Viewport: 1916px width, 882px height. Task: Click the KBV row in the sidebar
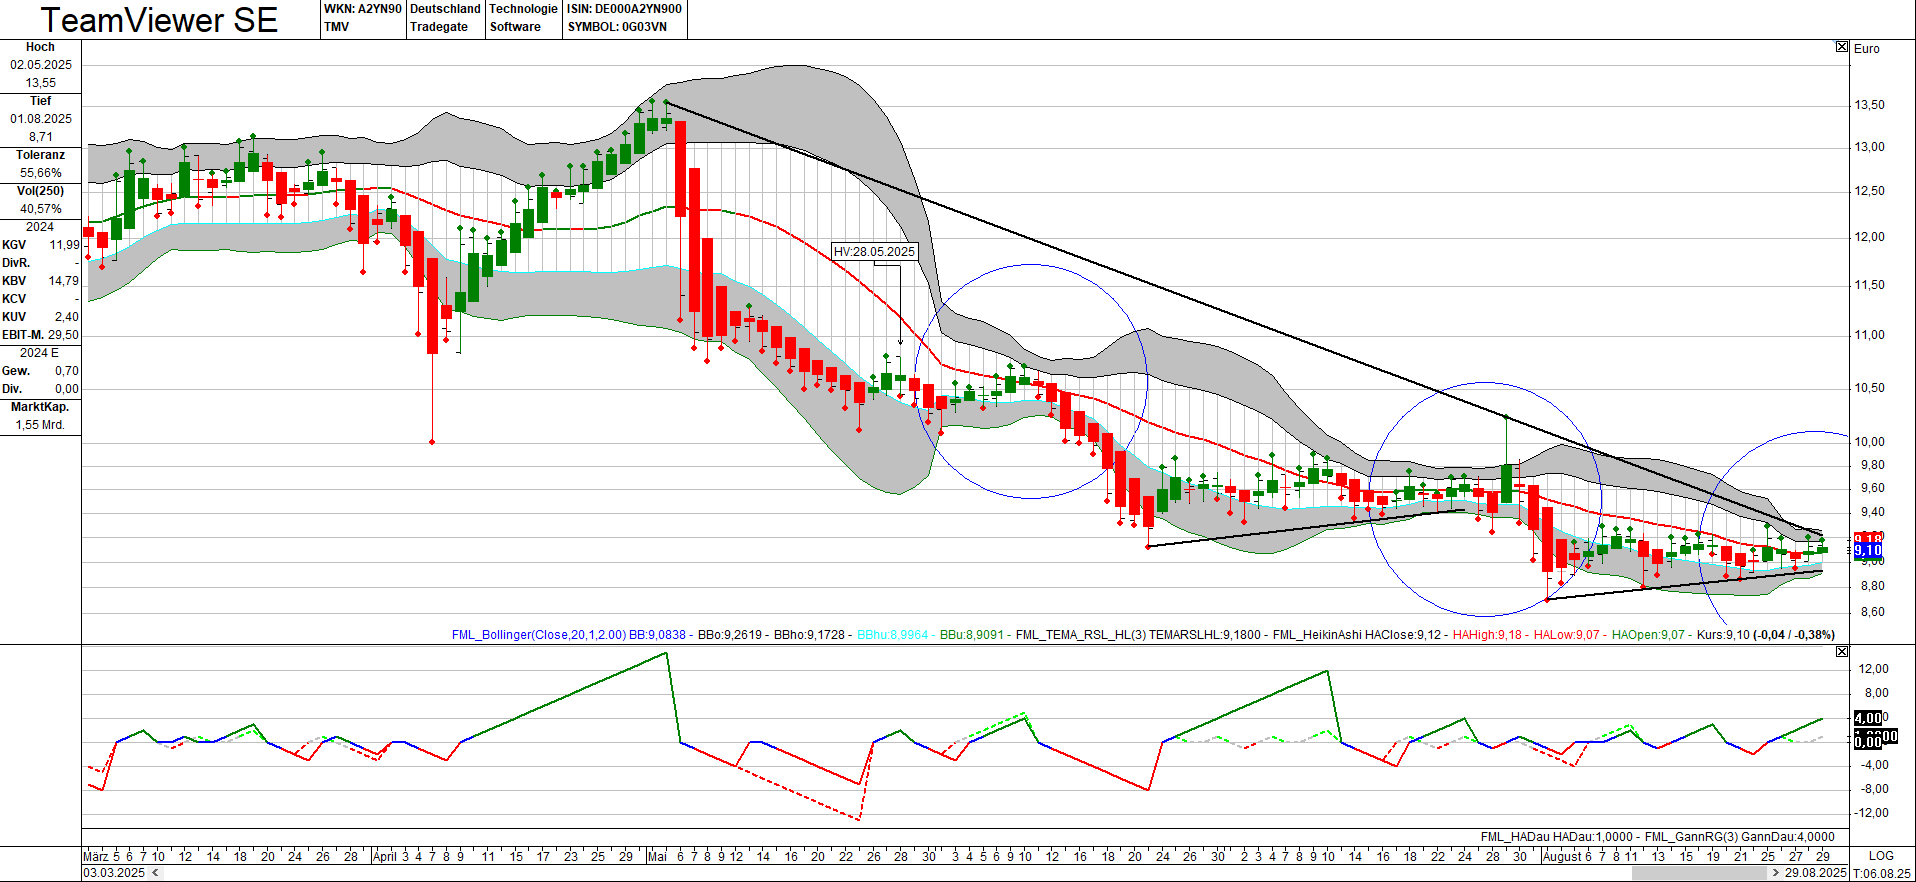(40, 281)
